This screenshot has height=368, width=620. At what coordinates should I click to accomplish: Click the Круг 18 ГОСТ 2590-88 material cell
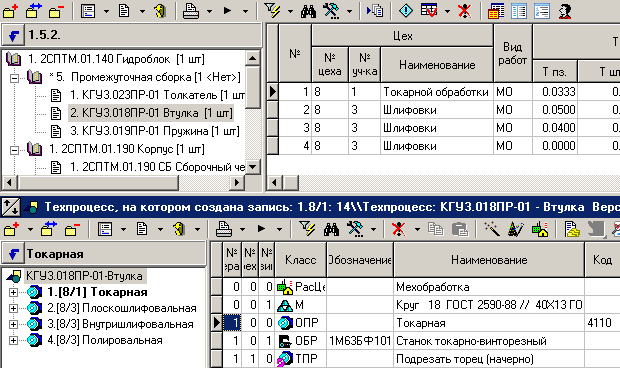[489, 305]
